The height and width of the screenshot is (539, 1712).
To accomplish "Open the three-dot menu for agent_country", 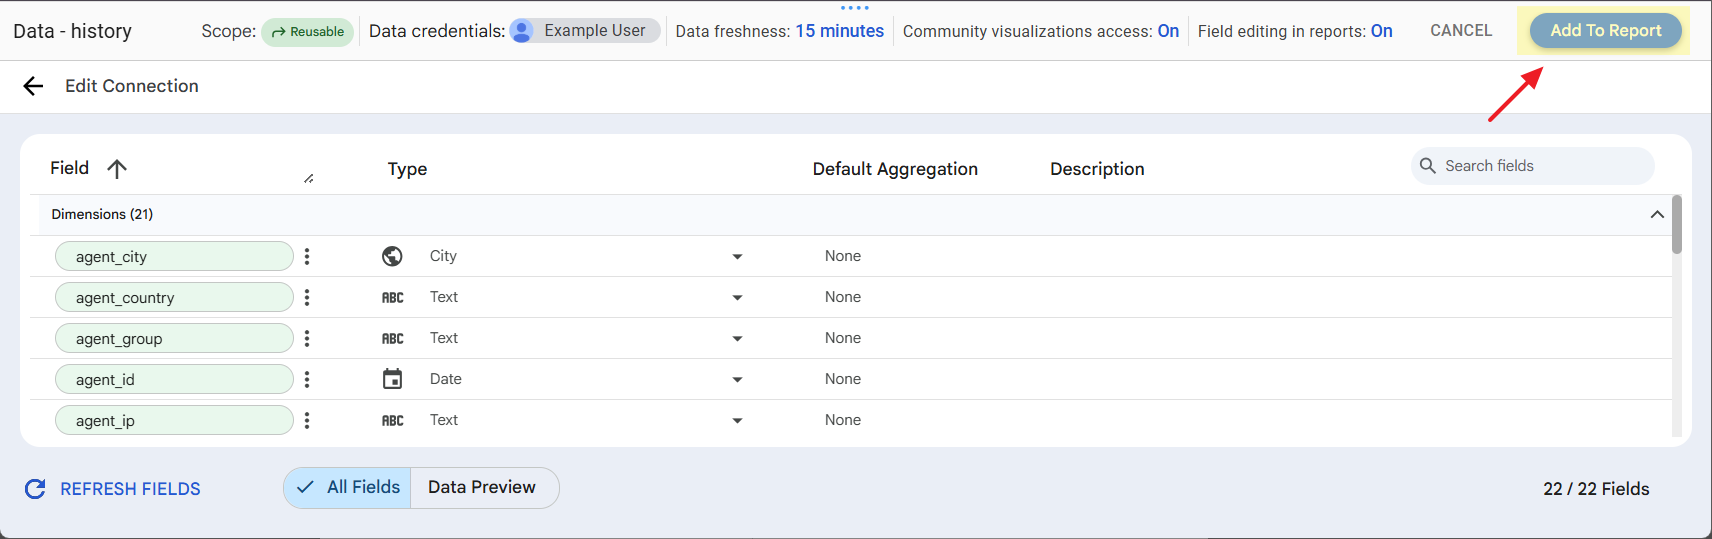I will pyautogui.click(x=307, y=298).
